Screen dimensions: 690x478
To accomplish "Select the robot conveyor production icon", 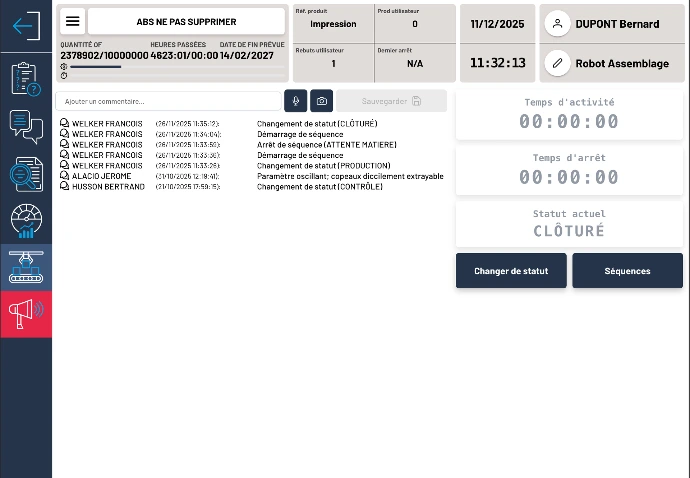I will tap(25, 267).
